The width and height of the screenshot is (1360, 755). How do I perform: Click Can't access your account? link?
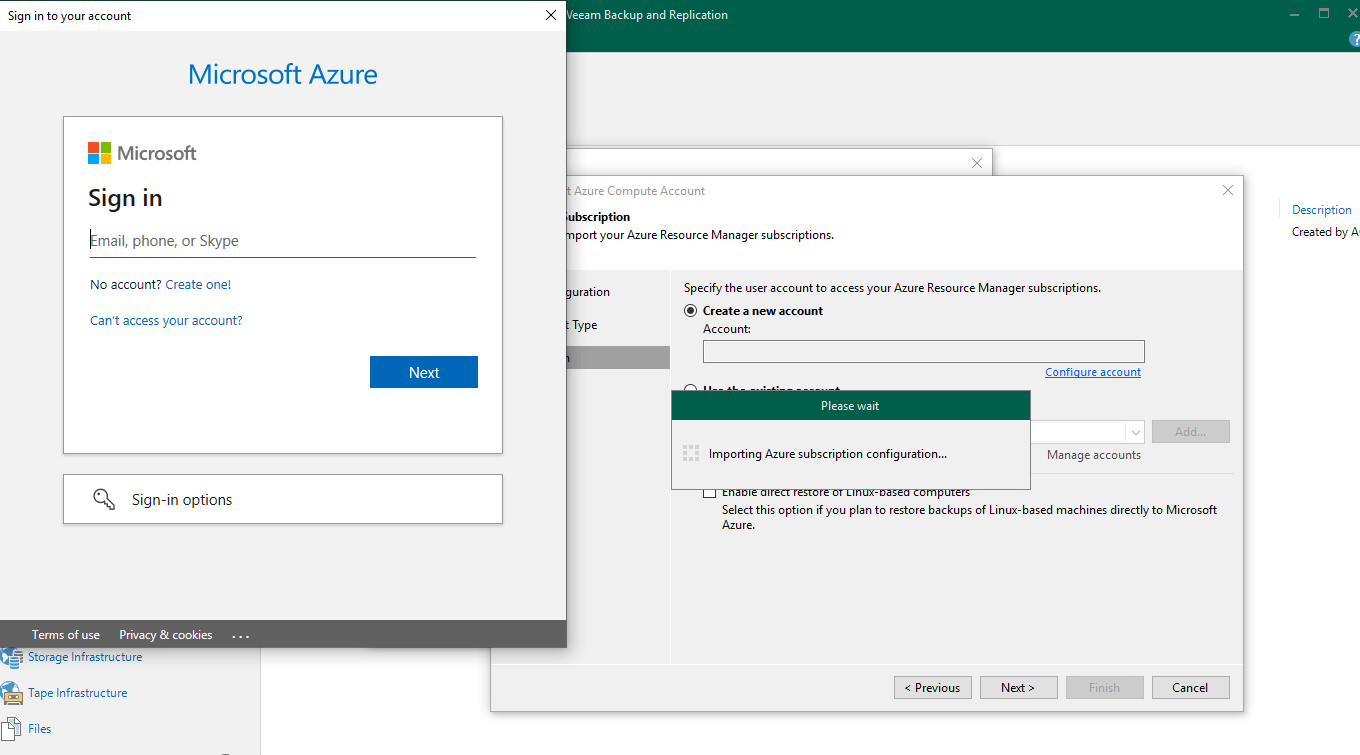(166, 321)
